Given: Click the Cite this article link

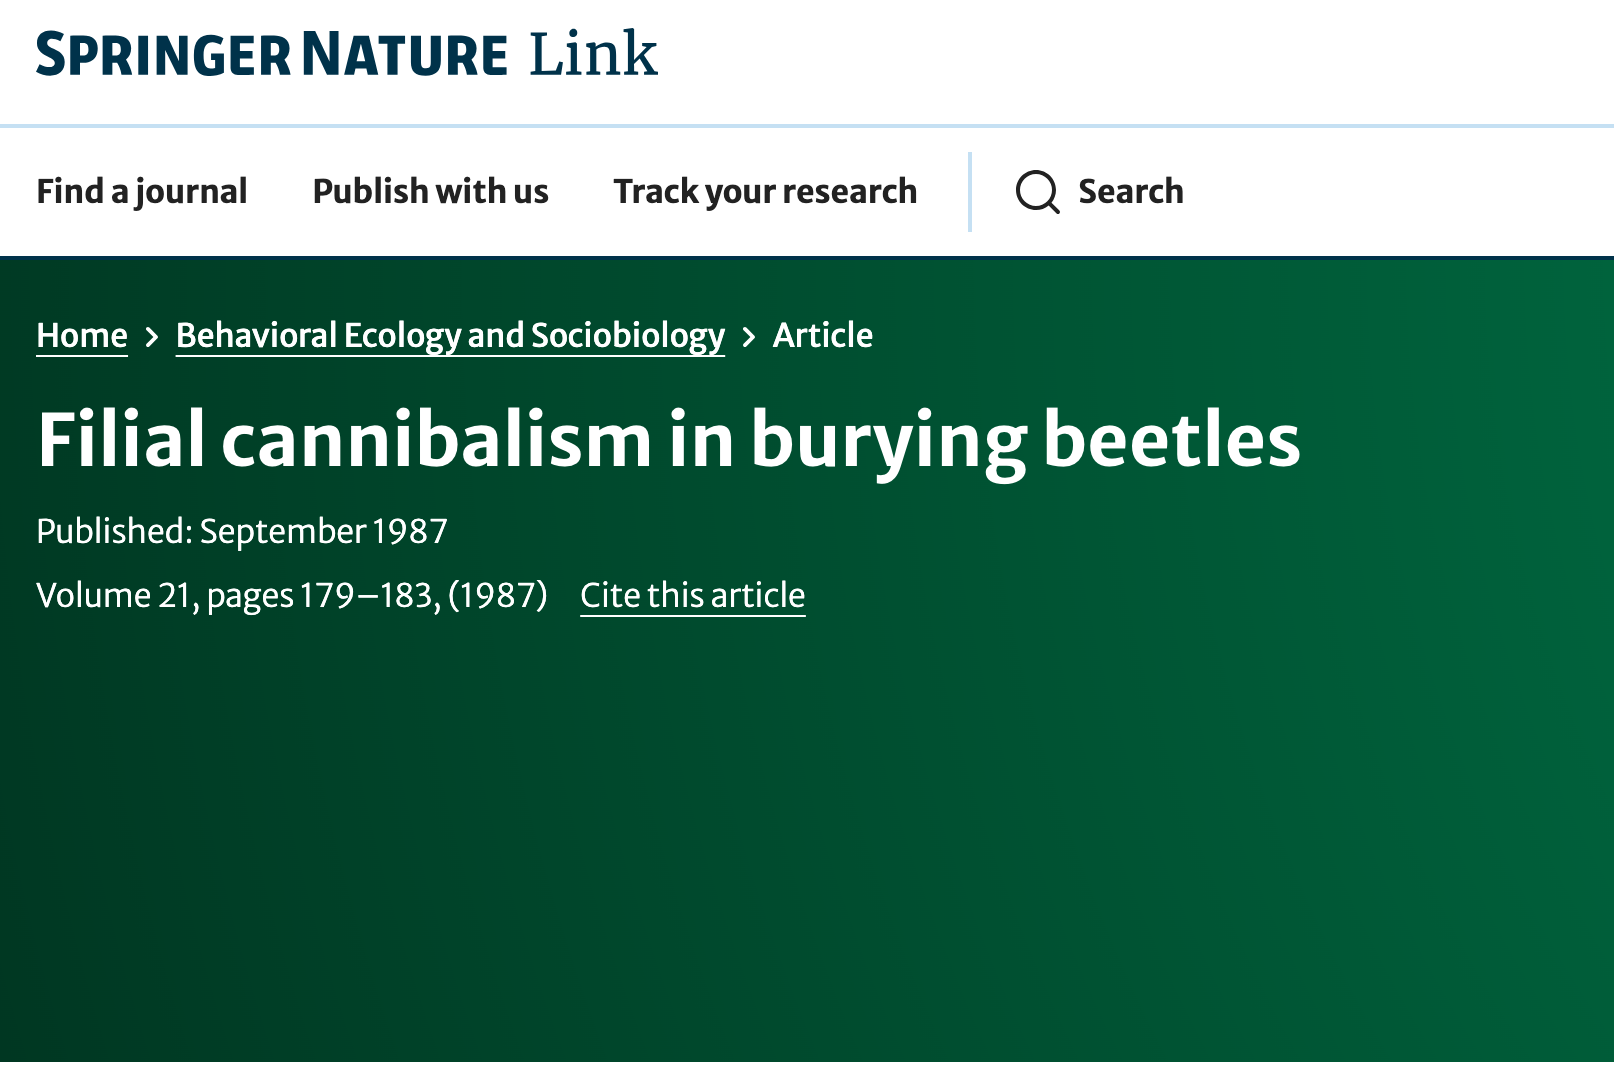Looking at the screenshot, I should coord(692,596).
